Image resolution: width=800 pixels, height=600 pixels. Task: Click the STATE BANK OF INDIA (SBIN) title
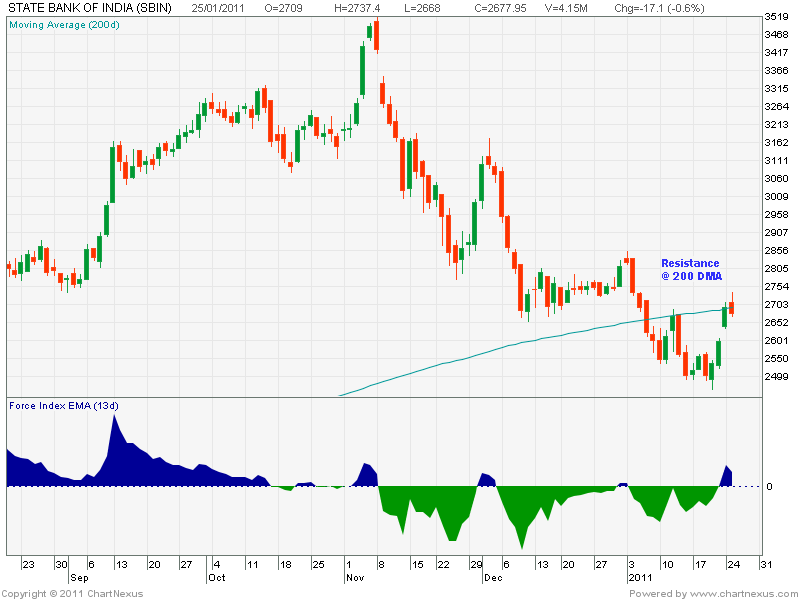[x=90, y=8]
